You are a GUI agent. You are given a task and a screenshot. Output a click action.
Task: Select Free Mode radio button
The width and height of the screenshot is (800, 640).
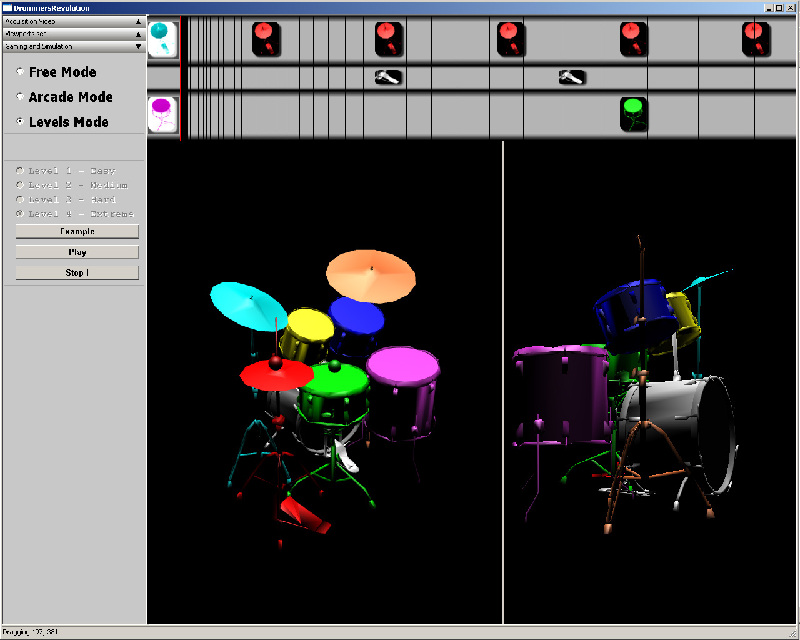[21, 72]
